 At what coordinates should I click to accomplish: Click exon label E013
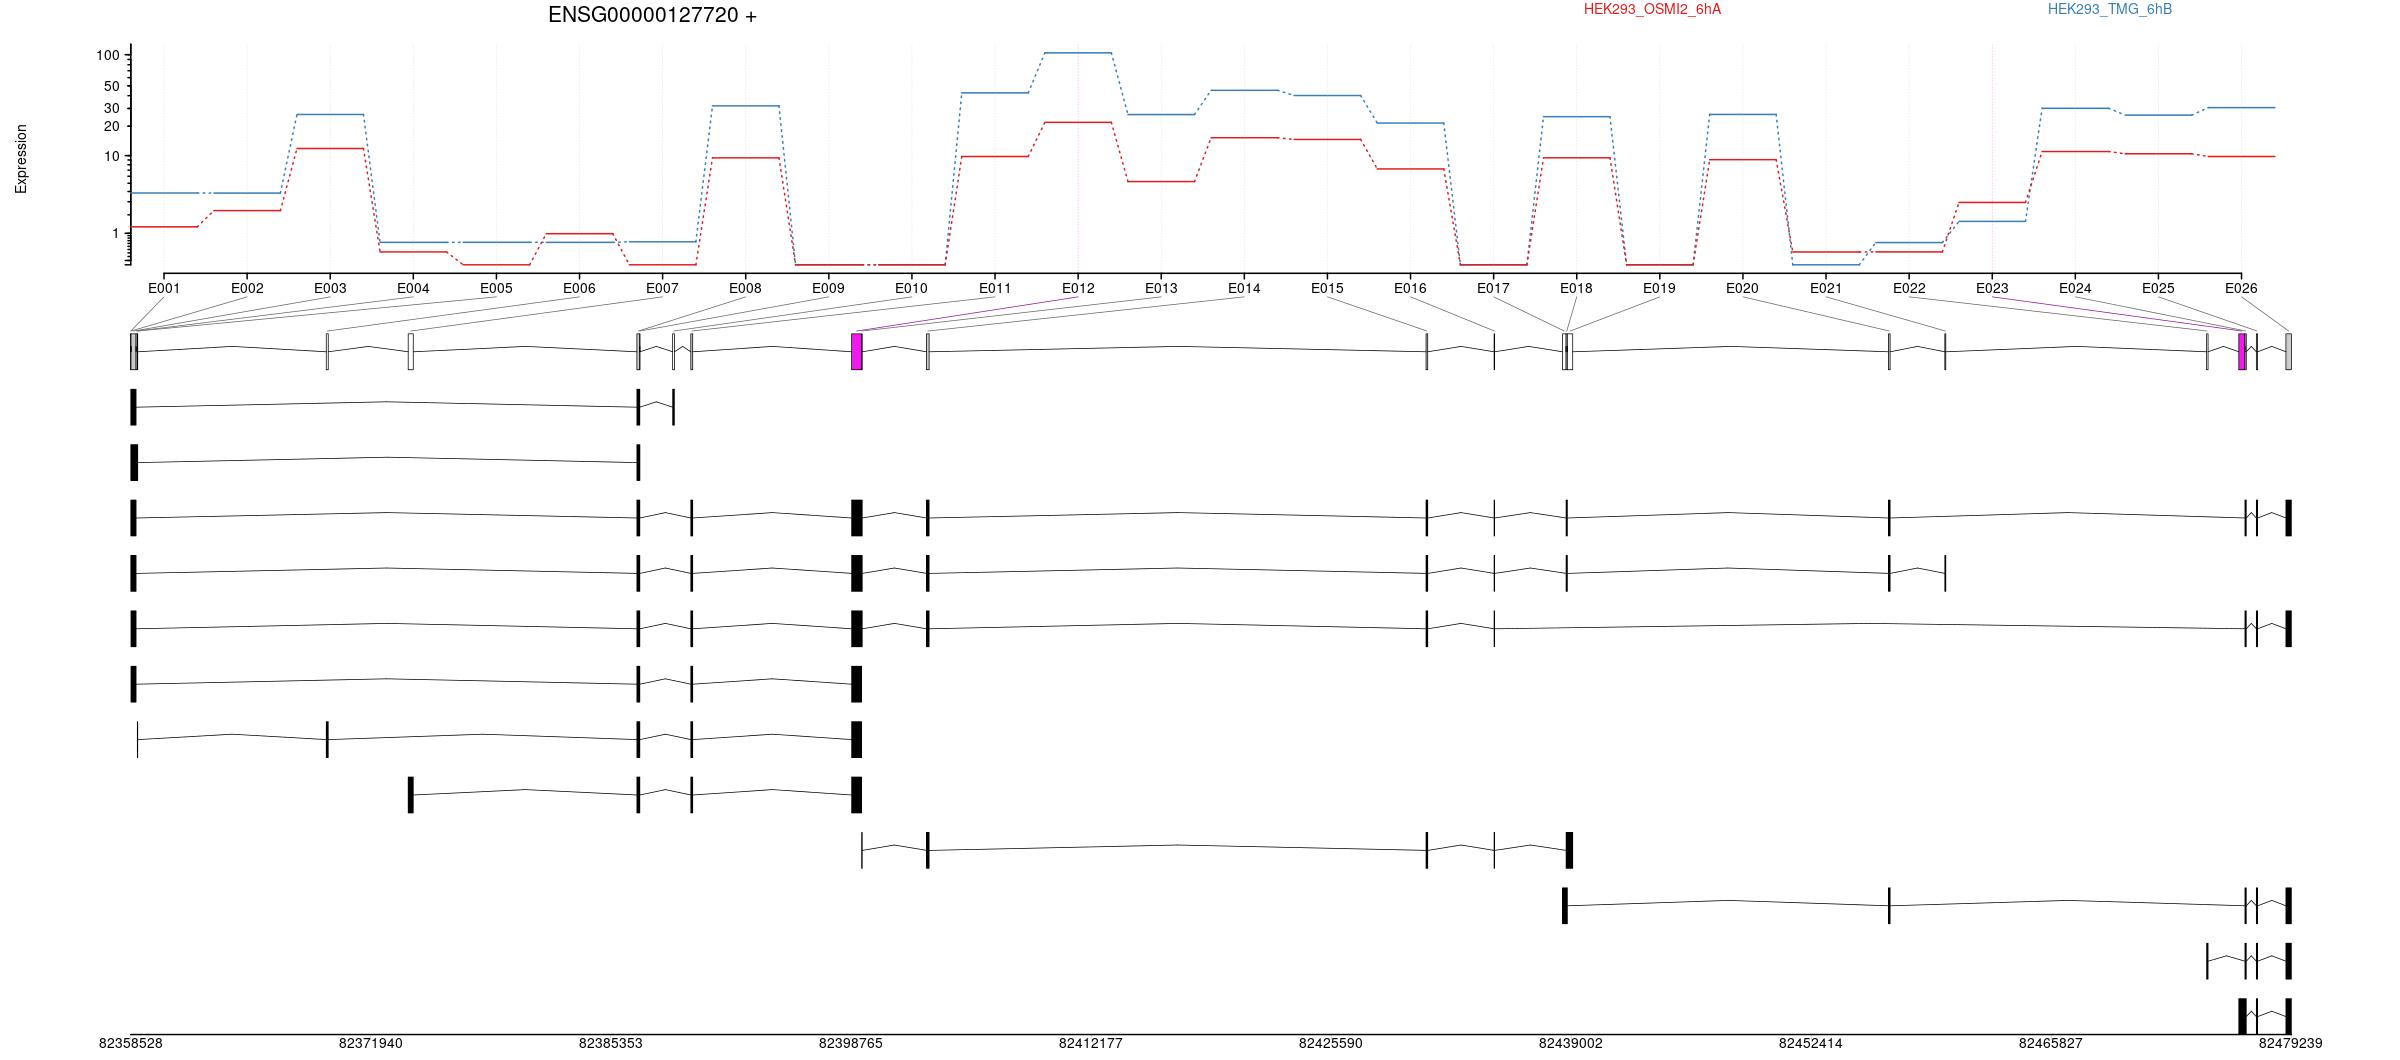[1161, 289]
